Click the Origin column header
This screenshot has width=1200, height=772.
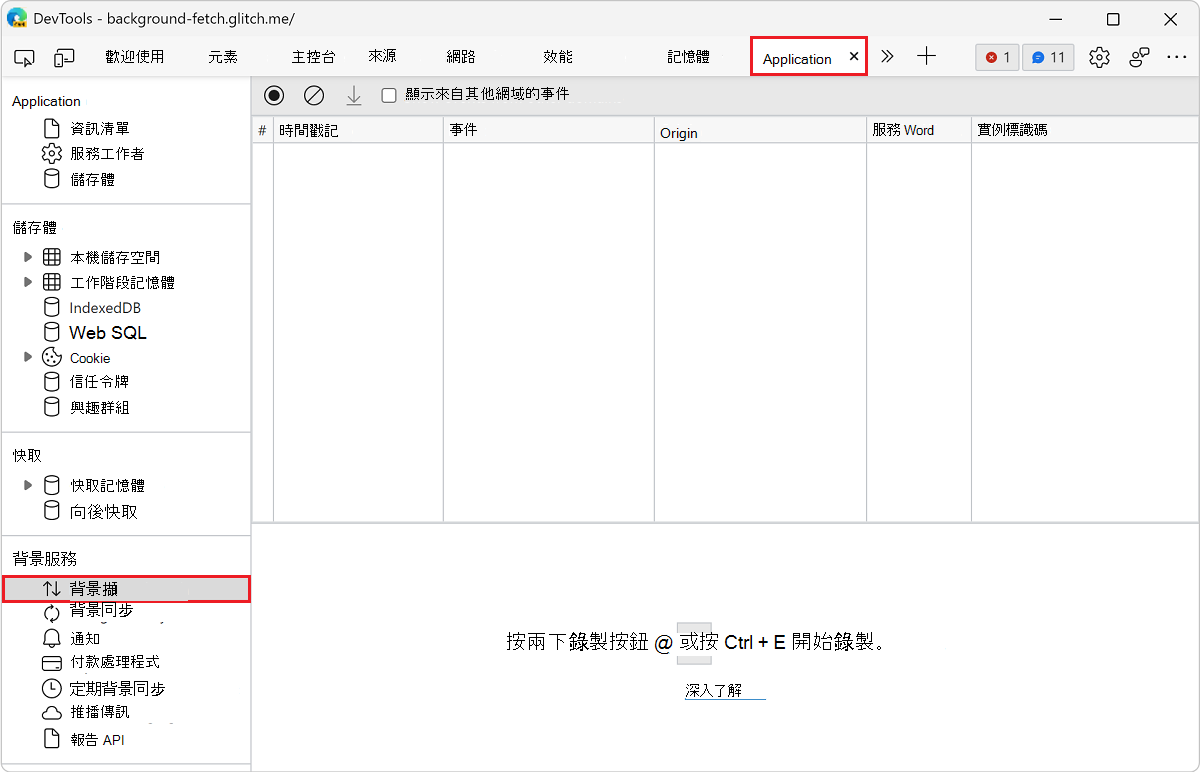[760, 130]
